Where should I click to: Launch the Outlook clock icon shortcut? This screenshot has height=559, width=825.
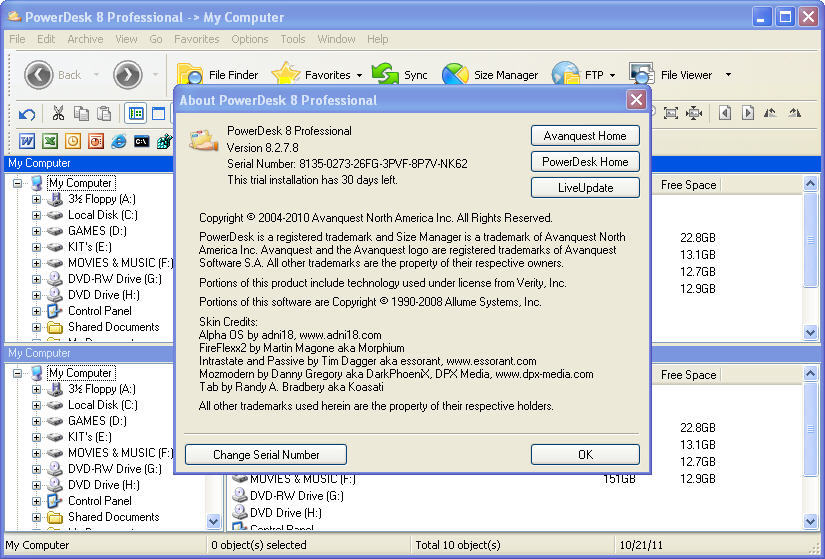pos(73,141)
